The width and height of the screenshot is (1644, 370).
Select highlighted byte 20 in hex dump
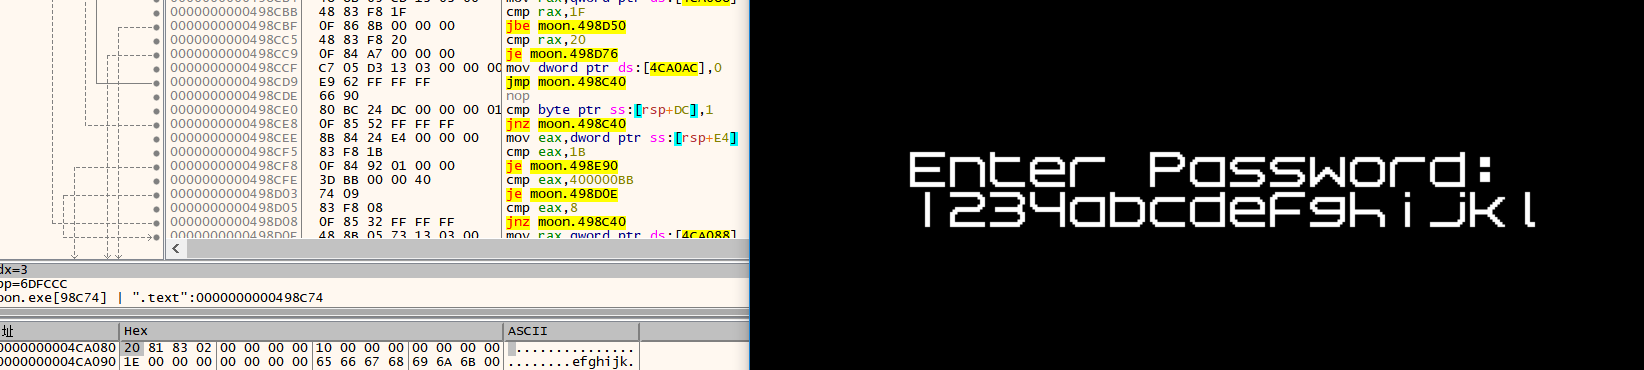pyautogui.click(x=132, y=348)
